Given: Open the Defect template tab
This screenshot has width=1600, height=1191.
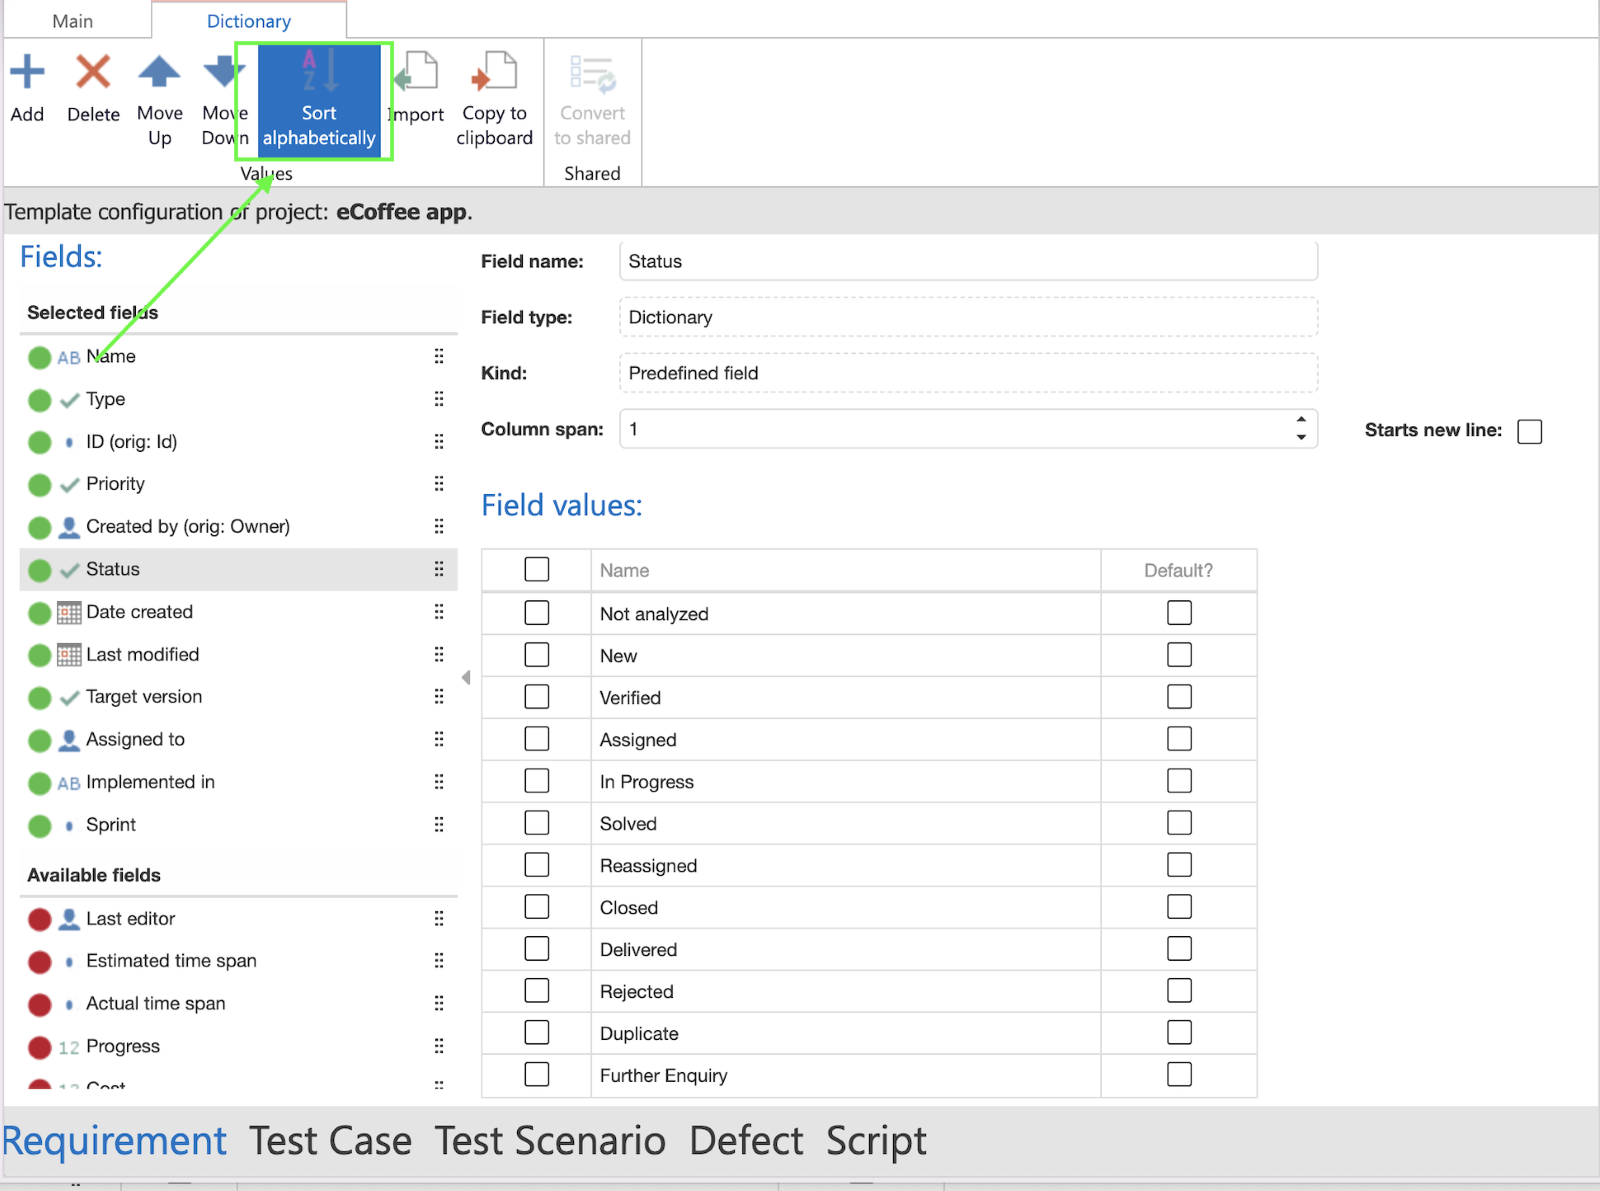Looking at the screenshot, I should pyautogui.click(x=746, y=1141).
